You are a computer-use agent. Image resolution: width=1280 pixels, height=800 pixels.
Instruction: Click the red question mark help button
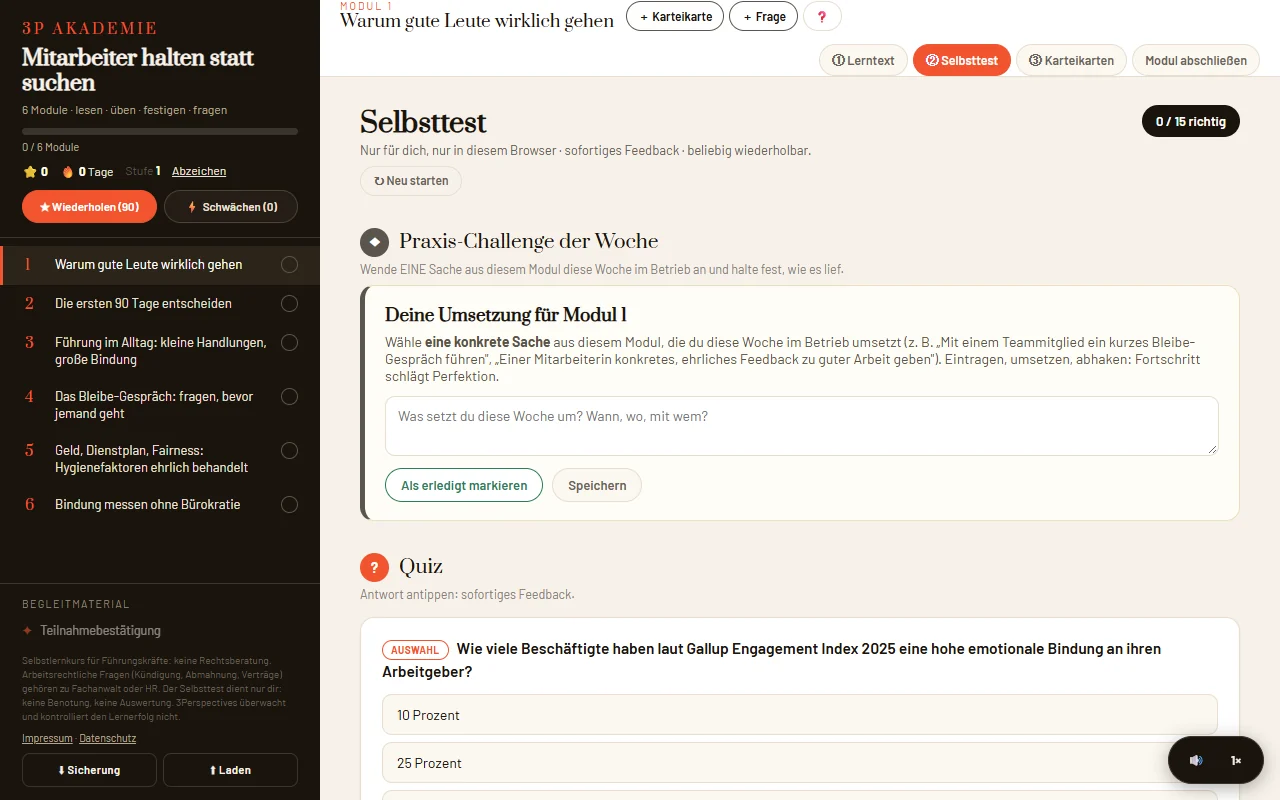(822, 17)
